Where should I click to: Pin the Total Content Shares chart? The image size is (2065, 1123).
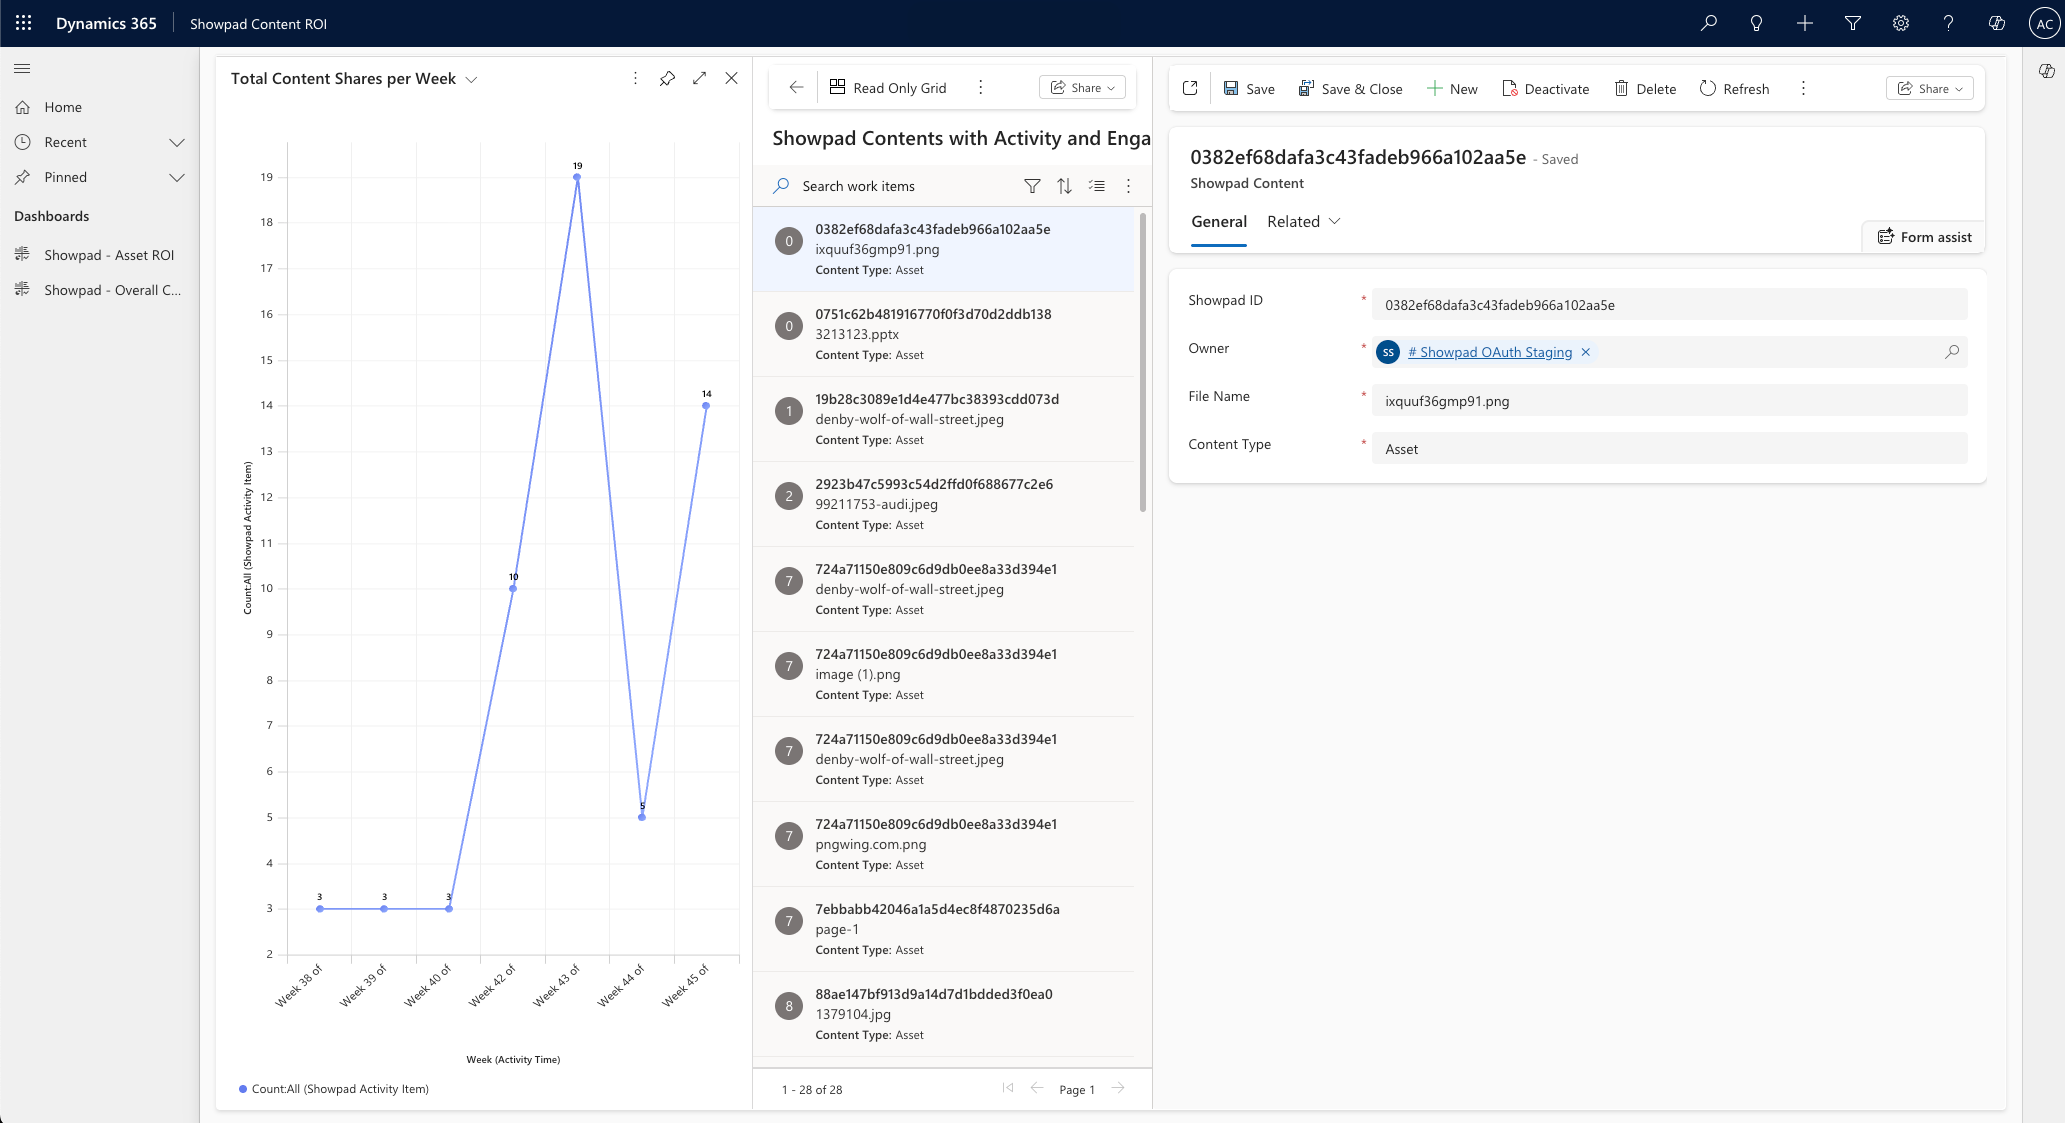point(667,78)
